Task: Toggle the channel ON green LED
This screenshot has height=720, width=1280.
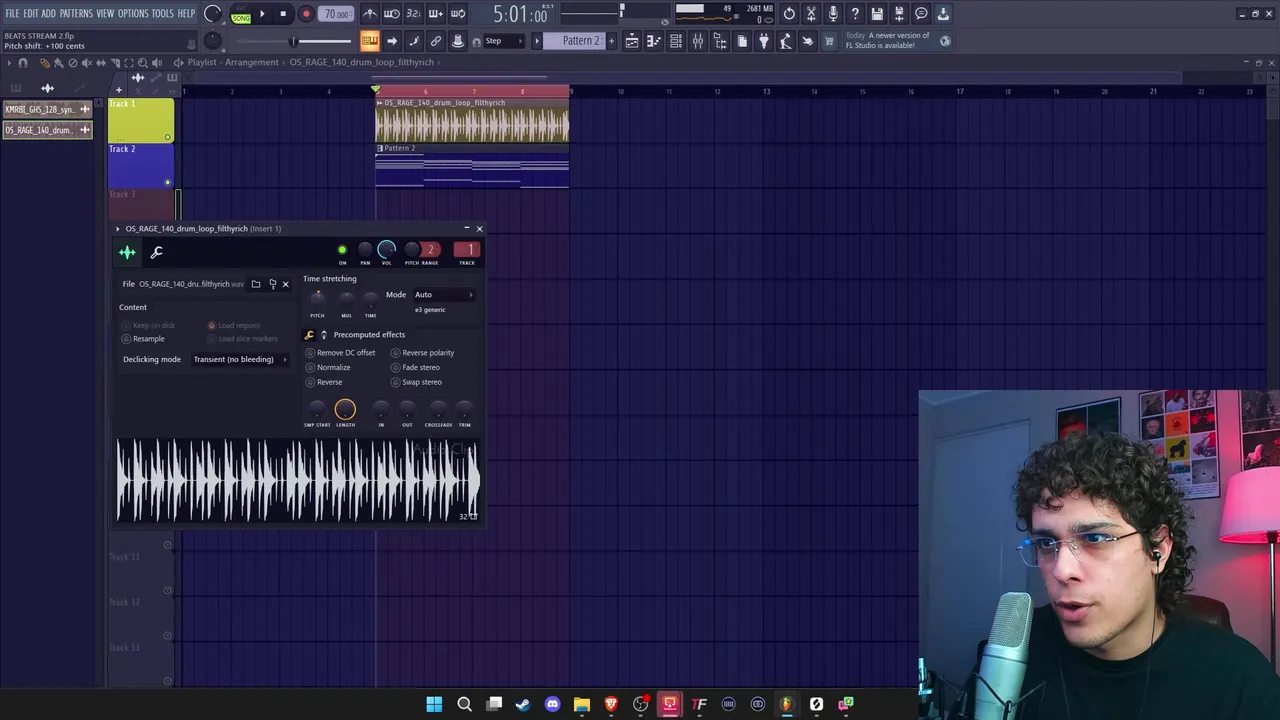Action: (342, 250)
